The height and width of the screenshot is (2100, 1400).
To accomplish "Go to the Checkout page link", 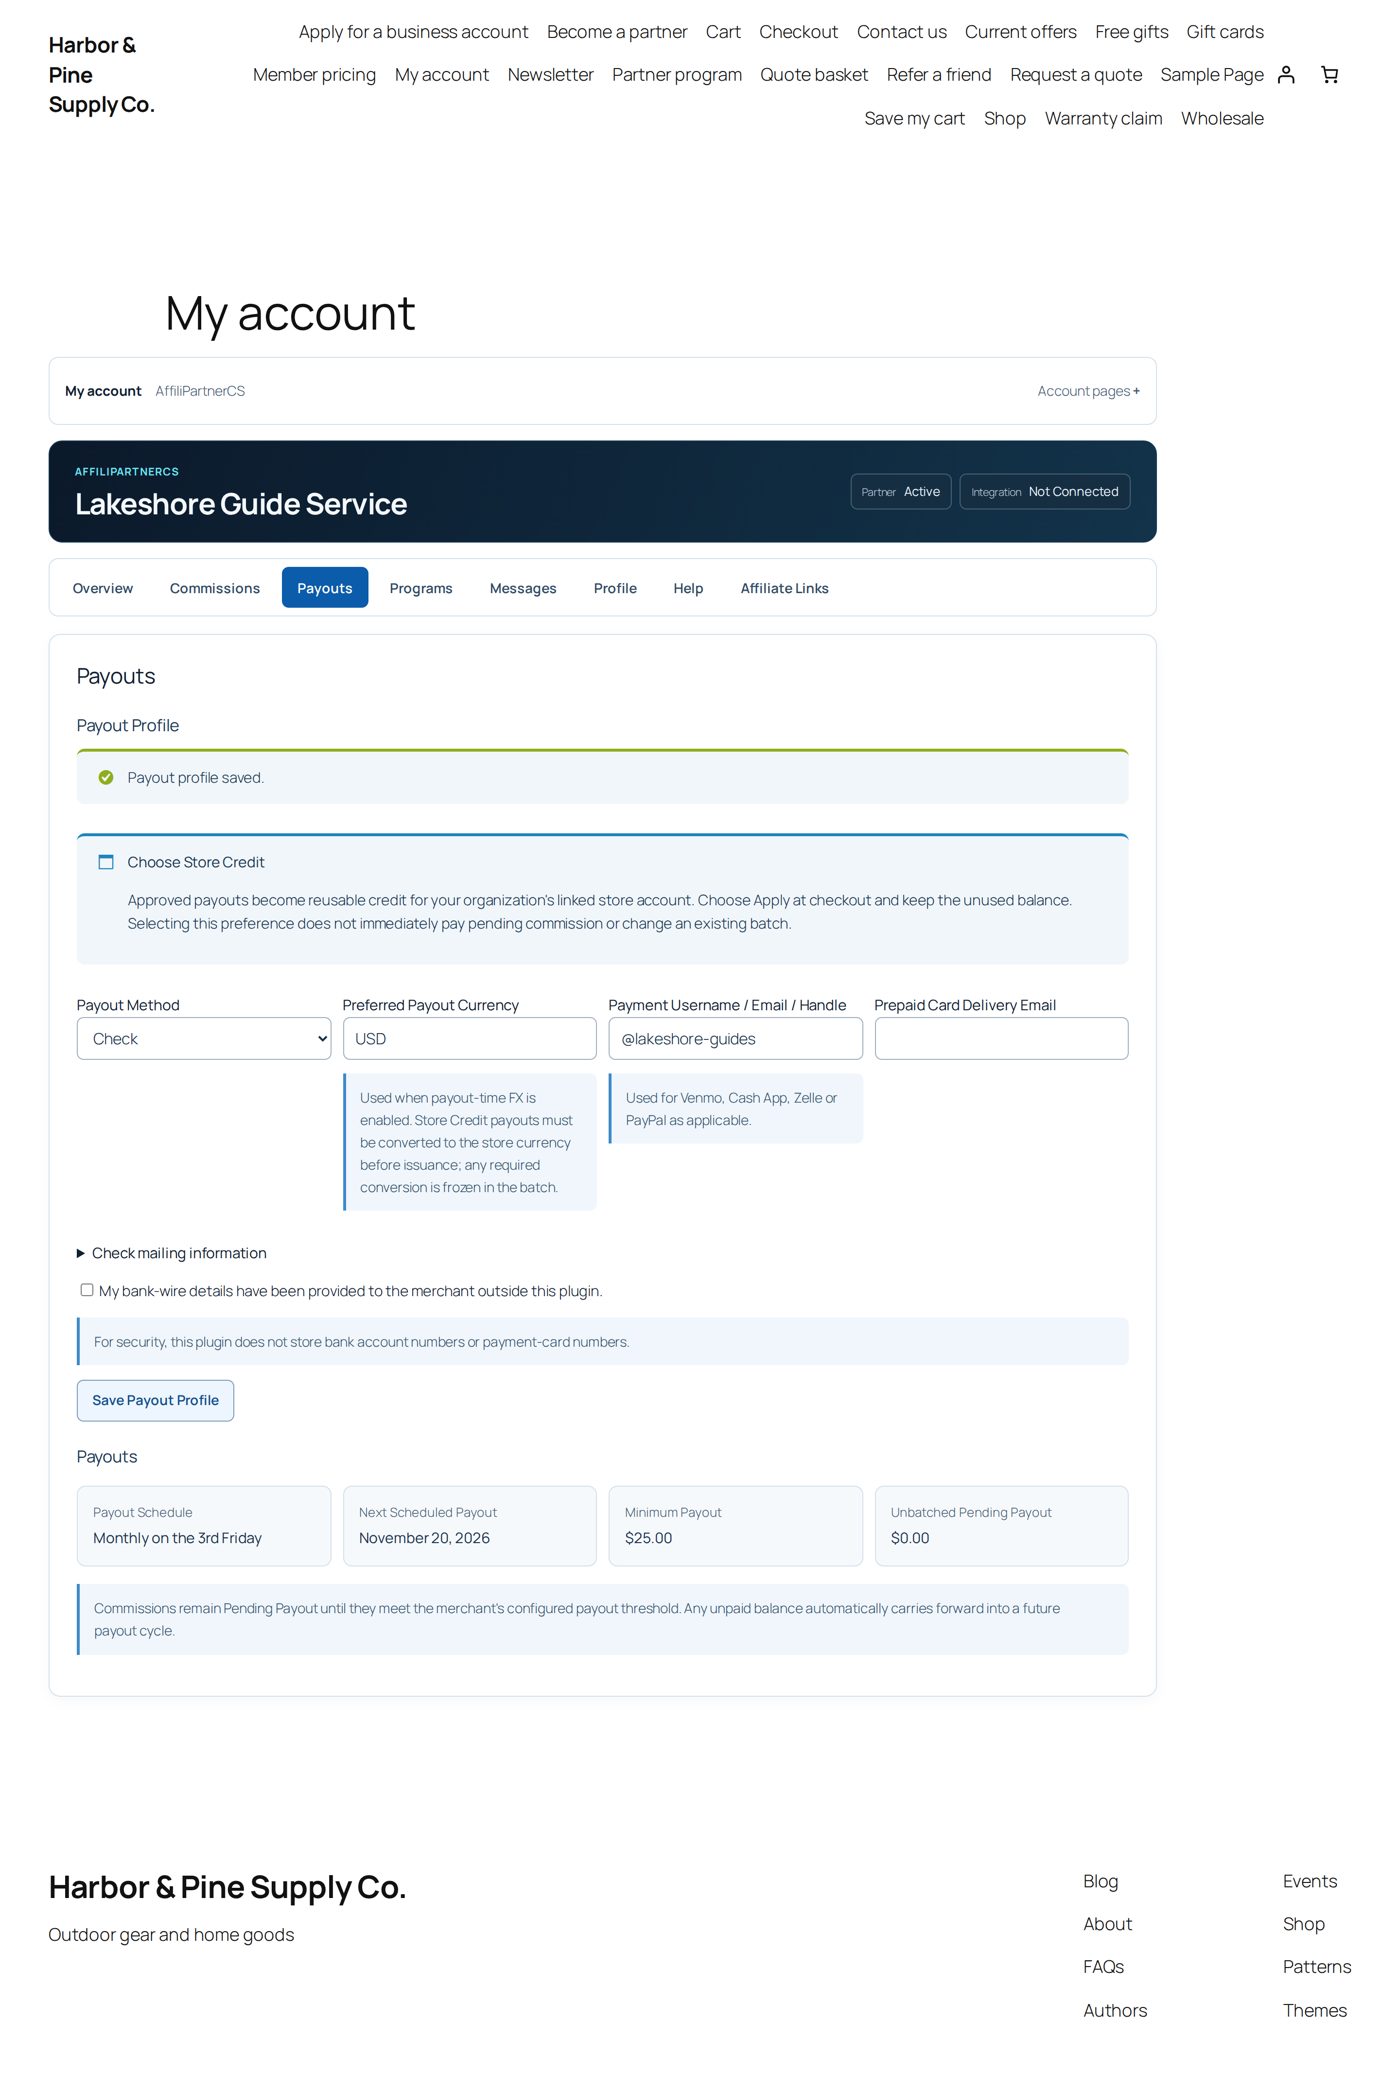I will [x=798, y=32].
